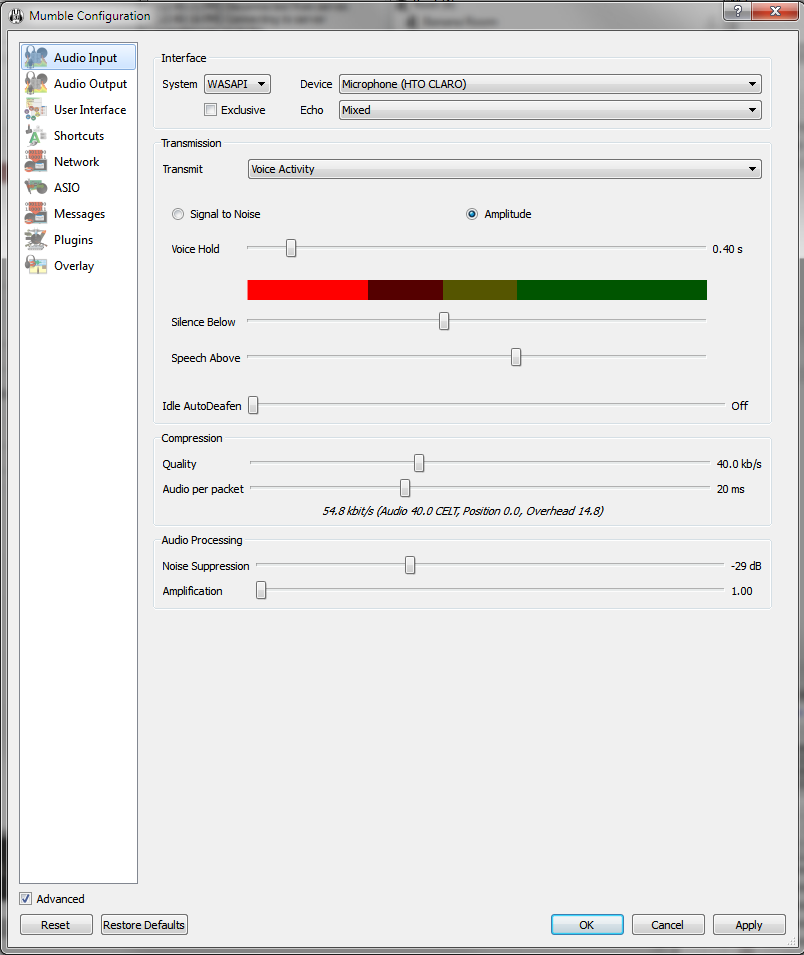This screenshot has height=955, width=804.
Task: Click the Silence Below slider handle
Action: click(x=444, y=321)
